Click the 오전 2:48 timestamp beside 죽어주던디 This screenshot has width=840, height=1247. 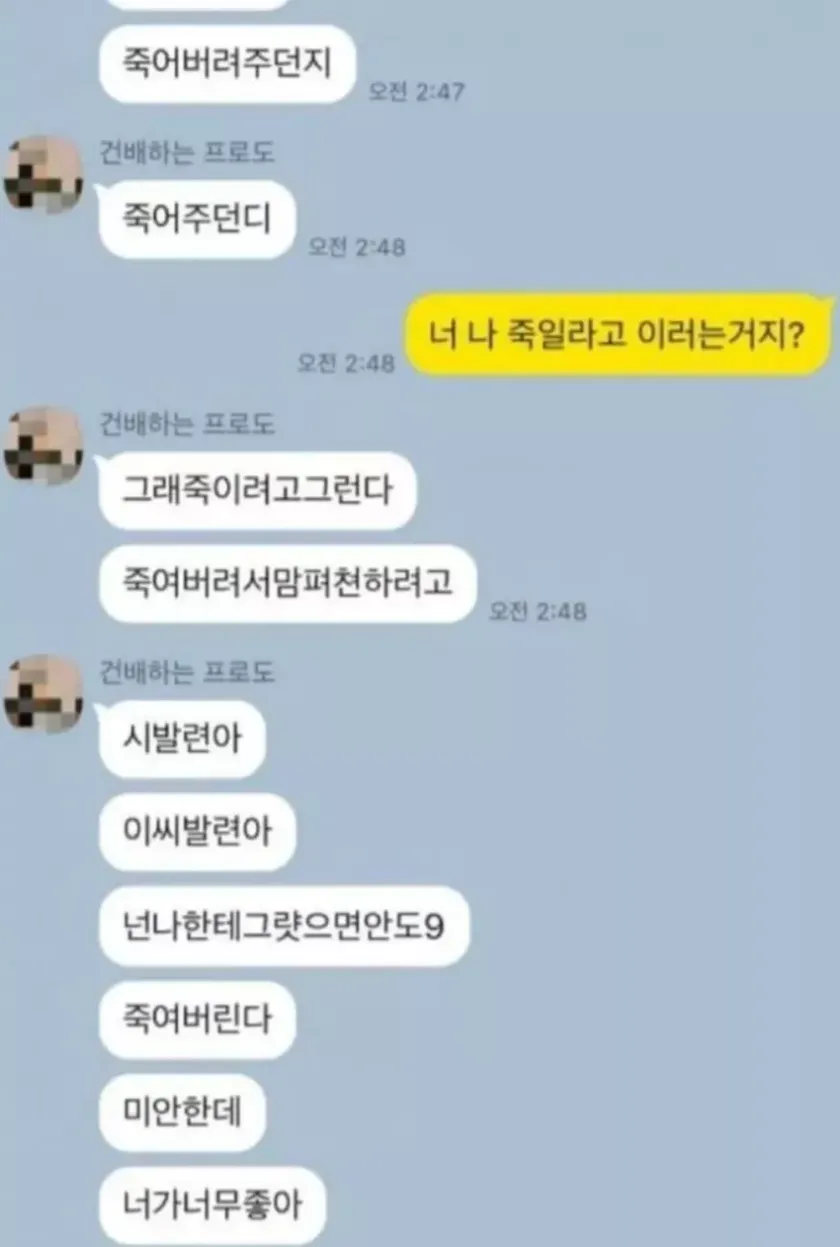click(x=357, y=247)
